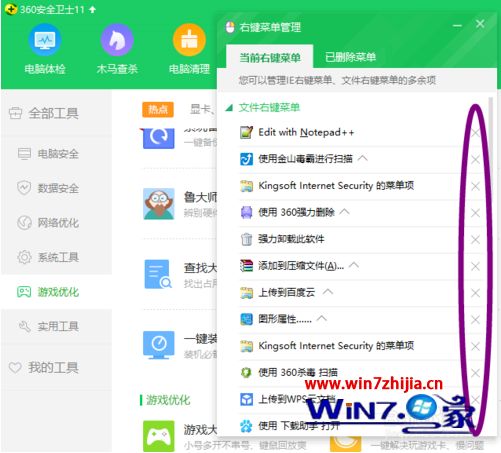Remove 使用 360强力删除 menu entry
Screen dimensions: 501x453
pyautogui.click(x=475, y=213)
